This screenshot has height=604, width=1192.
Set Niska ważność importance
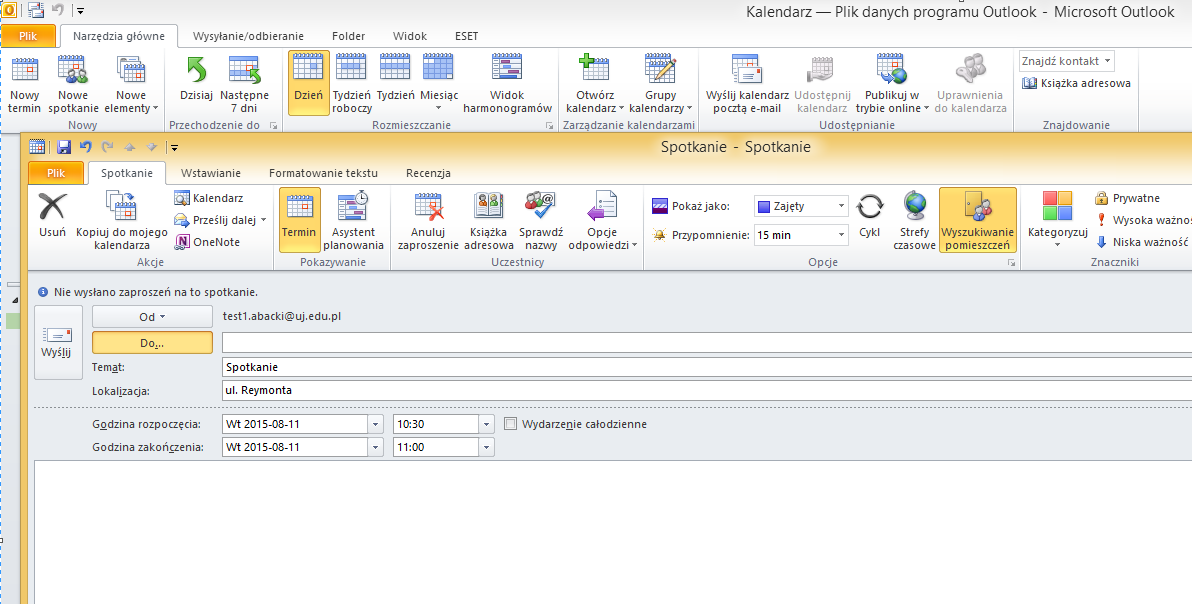(1143, 242)
